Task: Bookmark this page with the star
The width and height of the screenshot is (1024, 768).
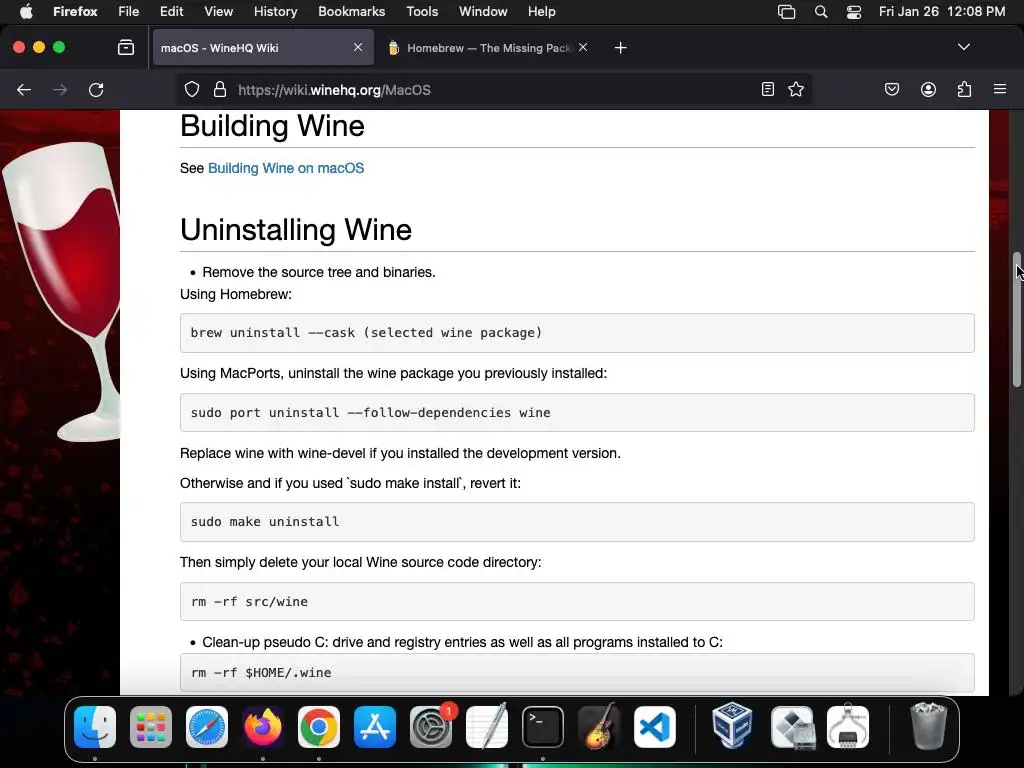Action: [x=795, y=89]
